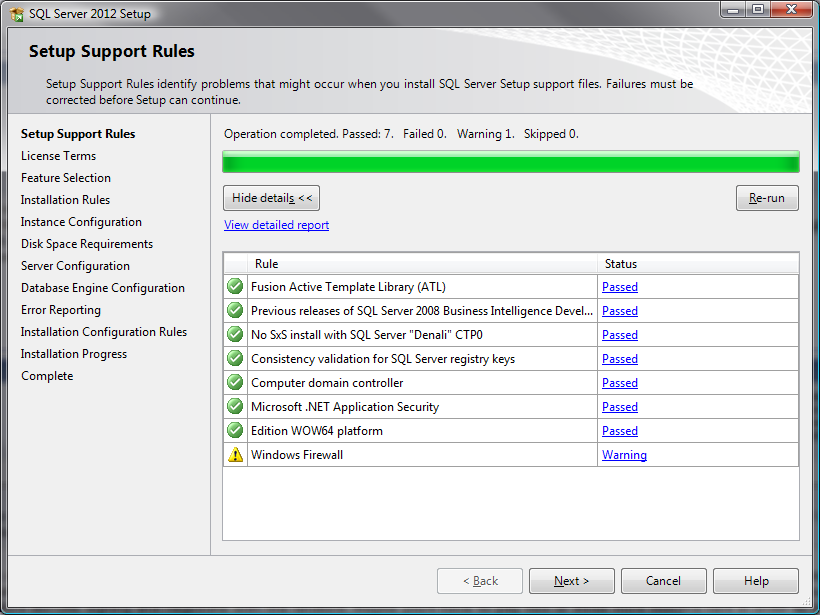The height and width of the screenshot is (615, 820).
Task: Click the Computer domain controller rule name
Action: (x=327, y=383)
